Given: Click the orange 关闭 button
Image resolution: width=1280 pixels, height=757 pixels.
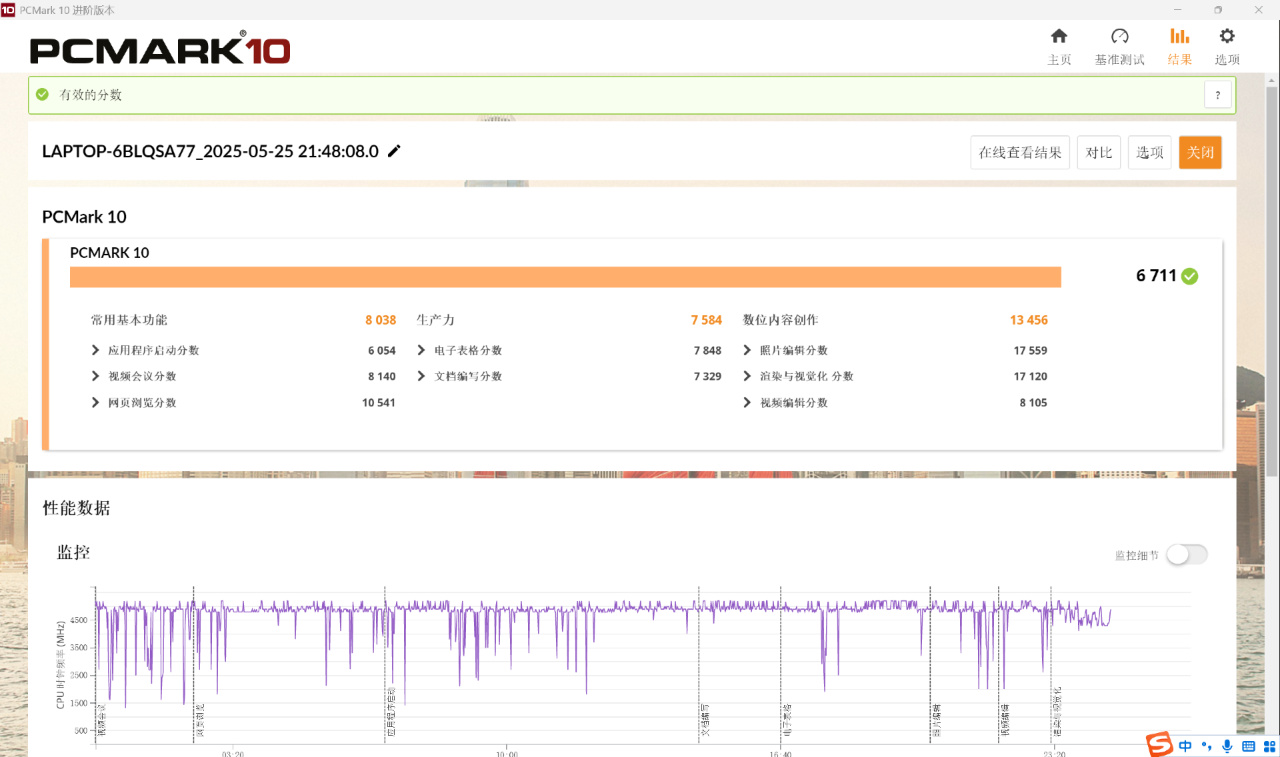Looking at the screenshot, I should [1200, 152].
